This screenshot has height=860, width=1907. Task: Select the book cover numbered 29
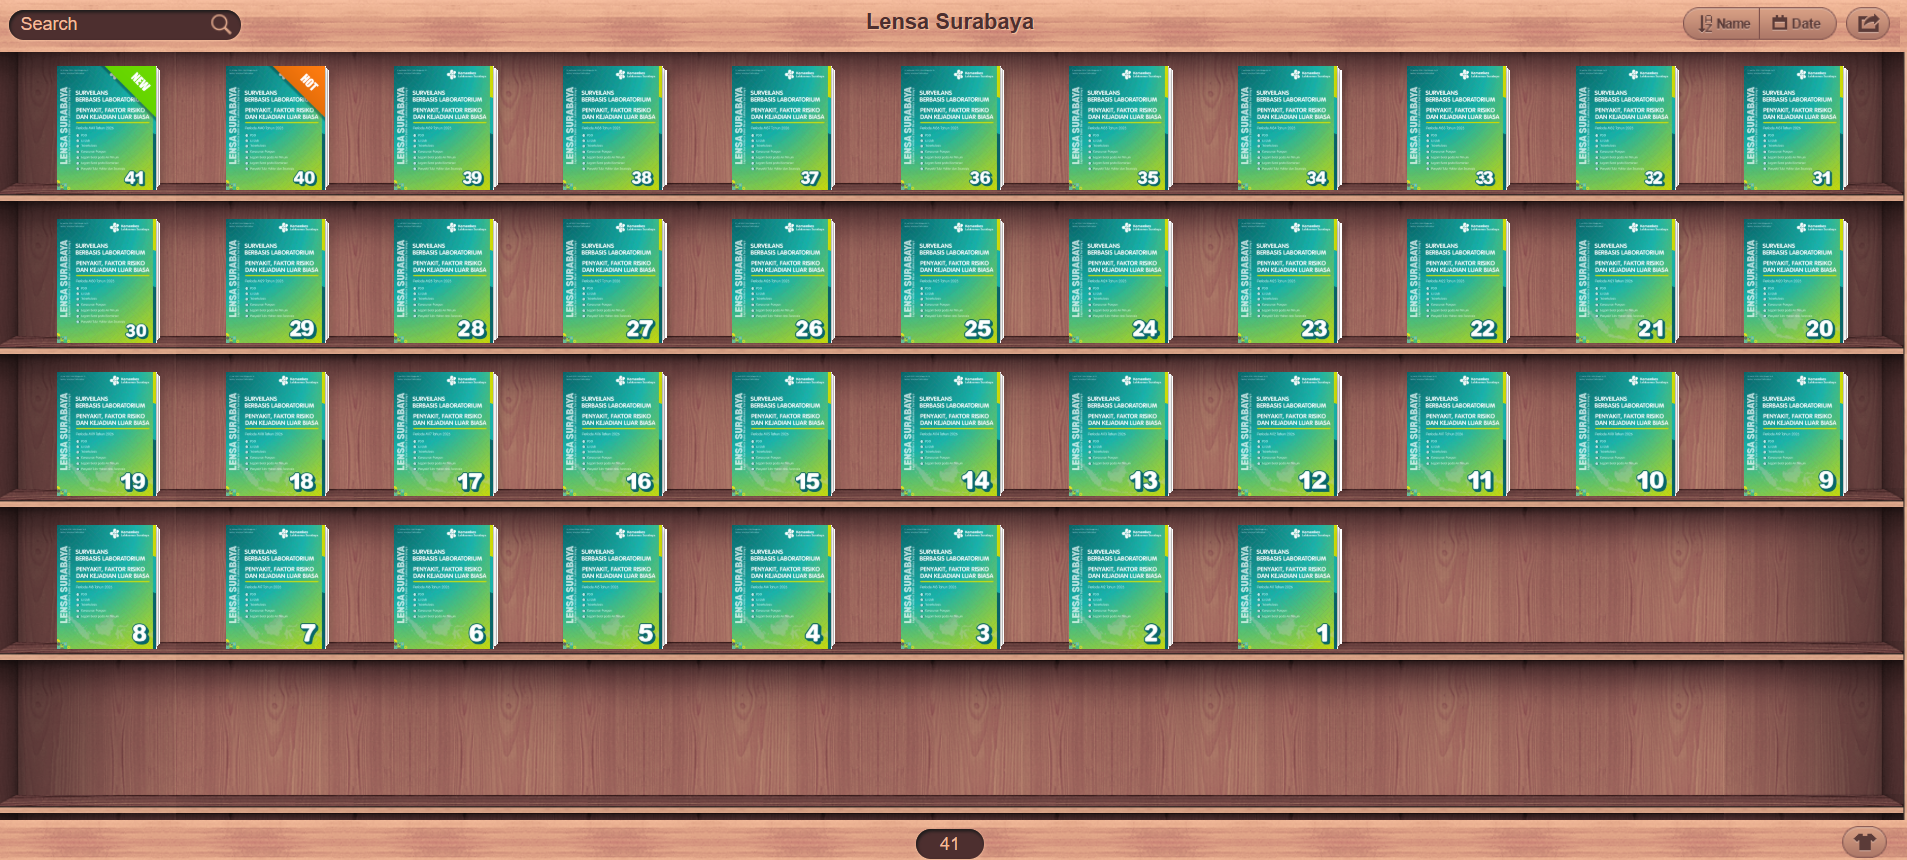click(277, 281)
